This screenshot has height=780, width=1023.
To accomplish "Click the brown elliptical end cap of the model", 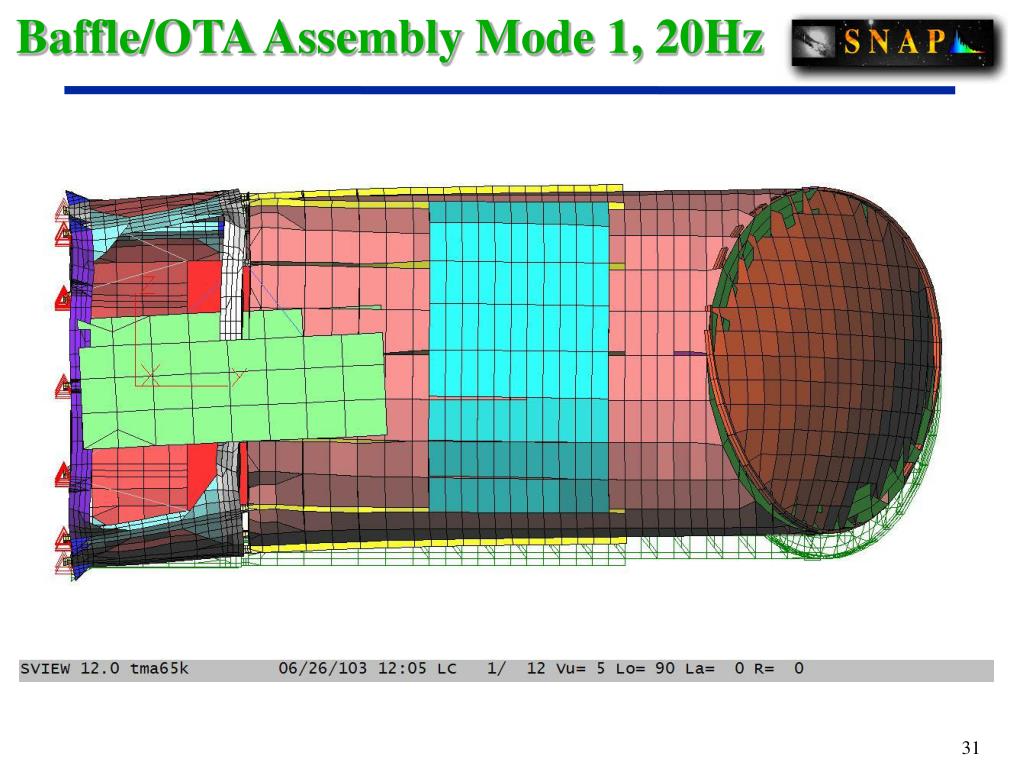I will 825,359.
